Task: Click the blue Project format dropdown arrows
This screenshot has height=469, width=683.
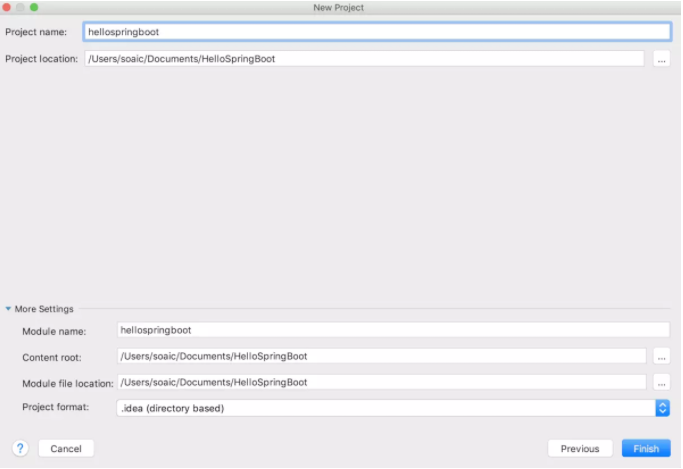Action: pyautogui.click(x=662, y=408)
